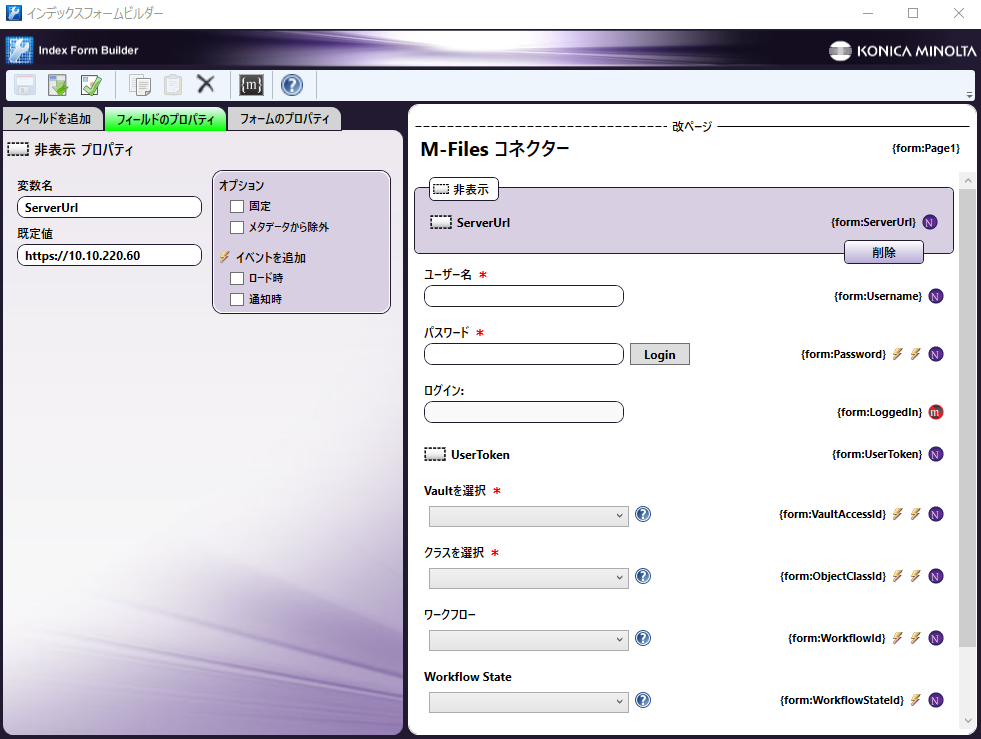Check the 通知時 event checkbox
The width and height of the screenshot is (981, 739).
pos(237,300)
